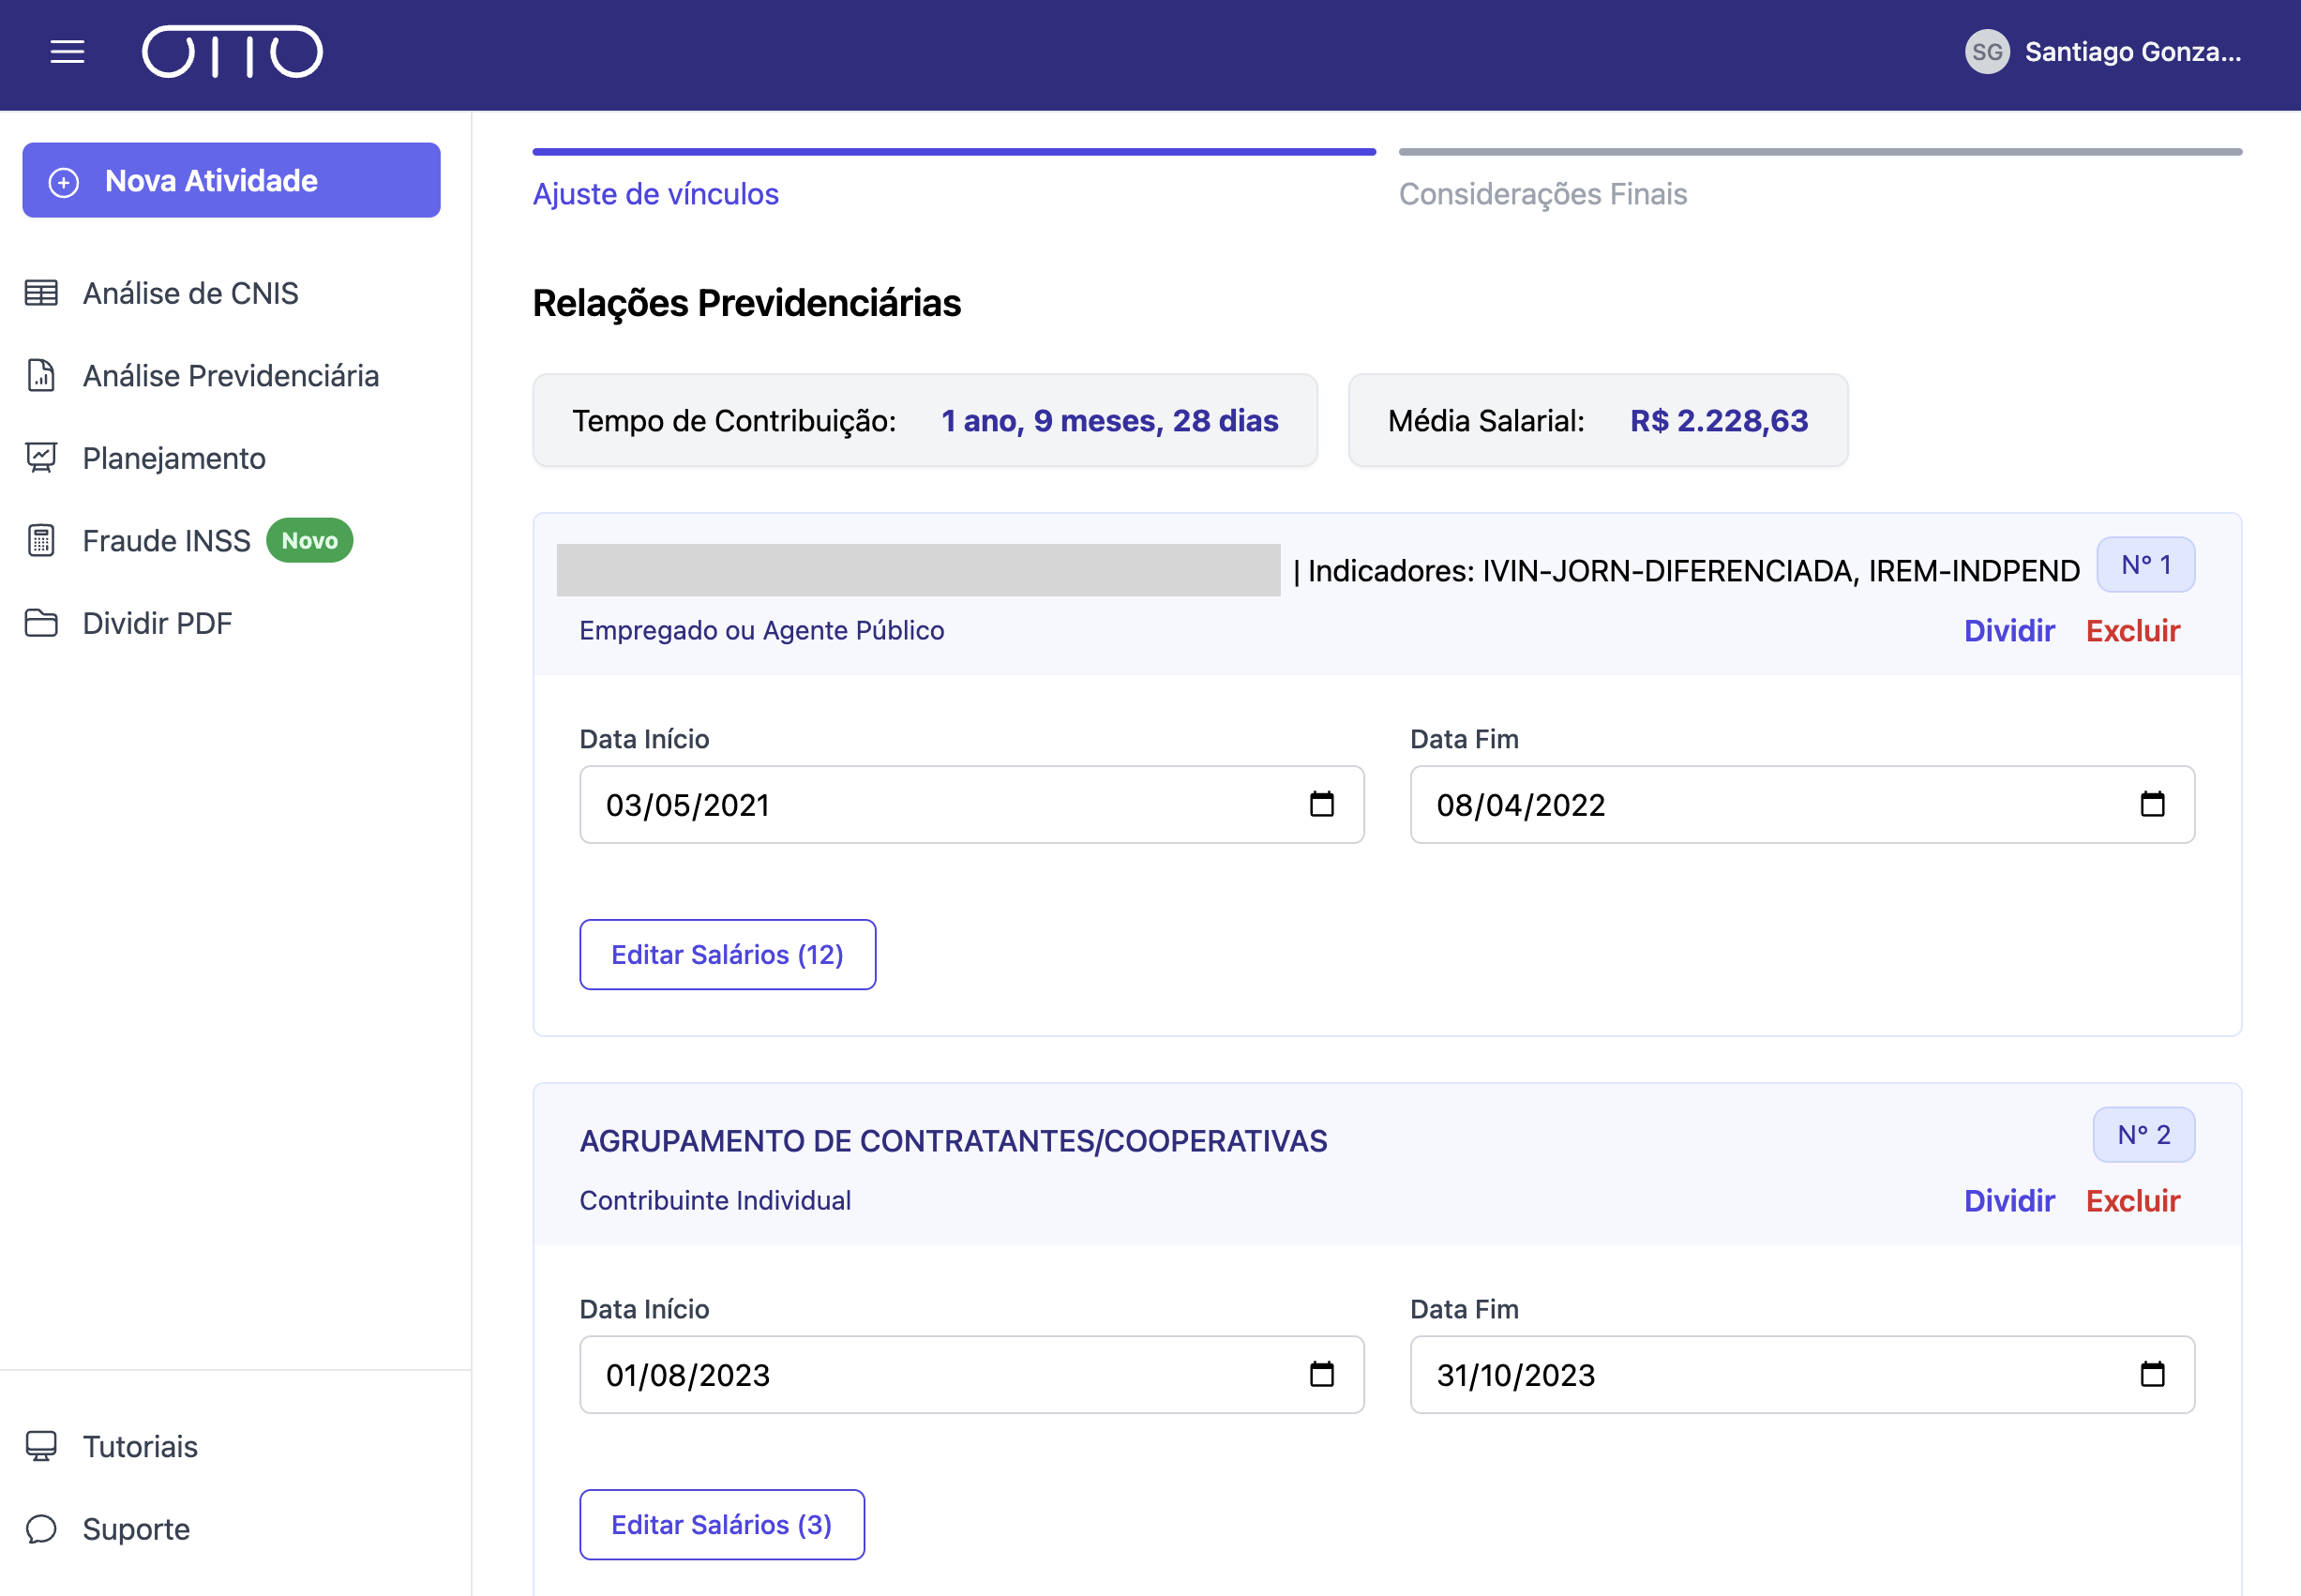Click the Nº 1 badge
The height and width of the screenshot is (1596, 2301).
[x=2145, y=565]
